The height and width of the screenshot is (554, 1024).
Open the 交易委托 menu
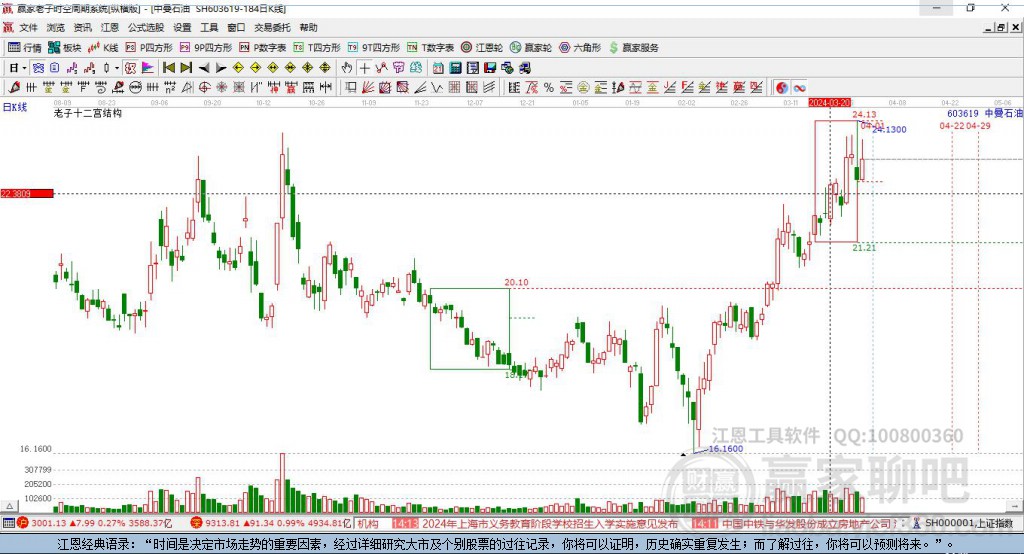(272, 27)
